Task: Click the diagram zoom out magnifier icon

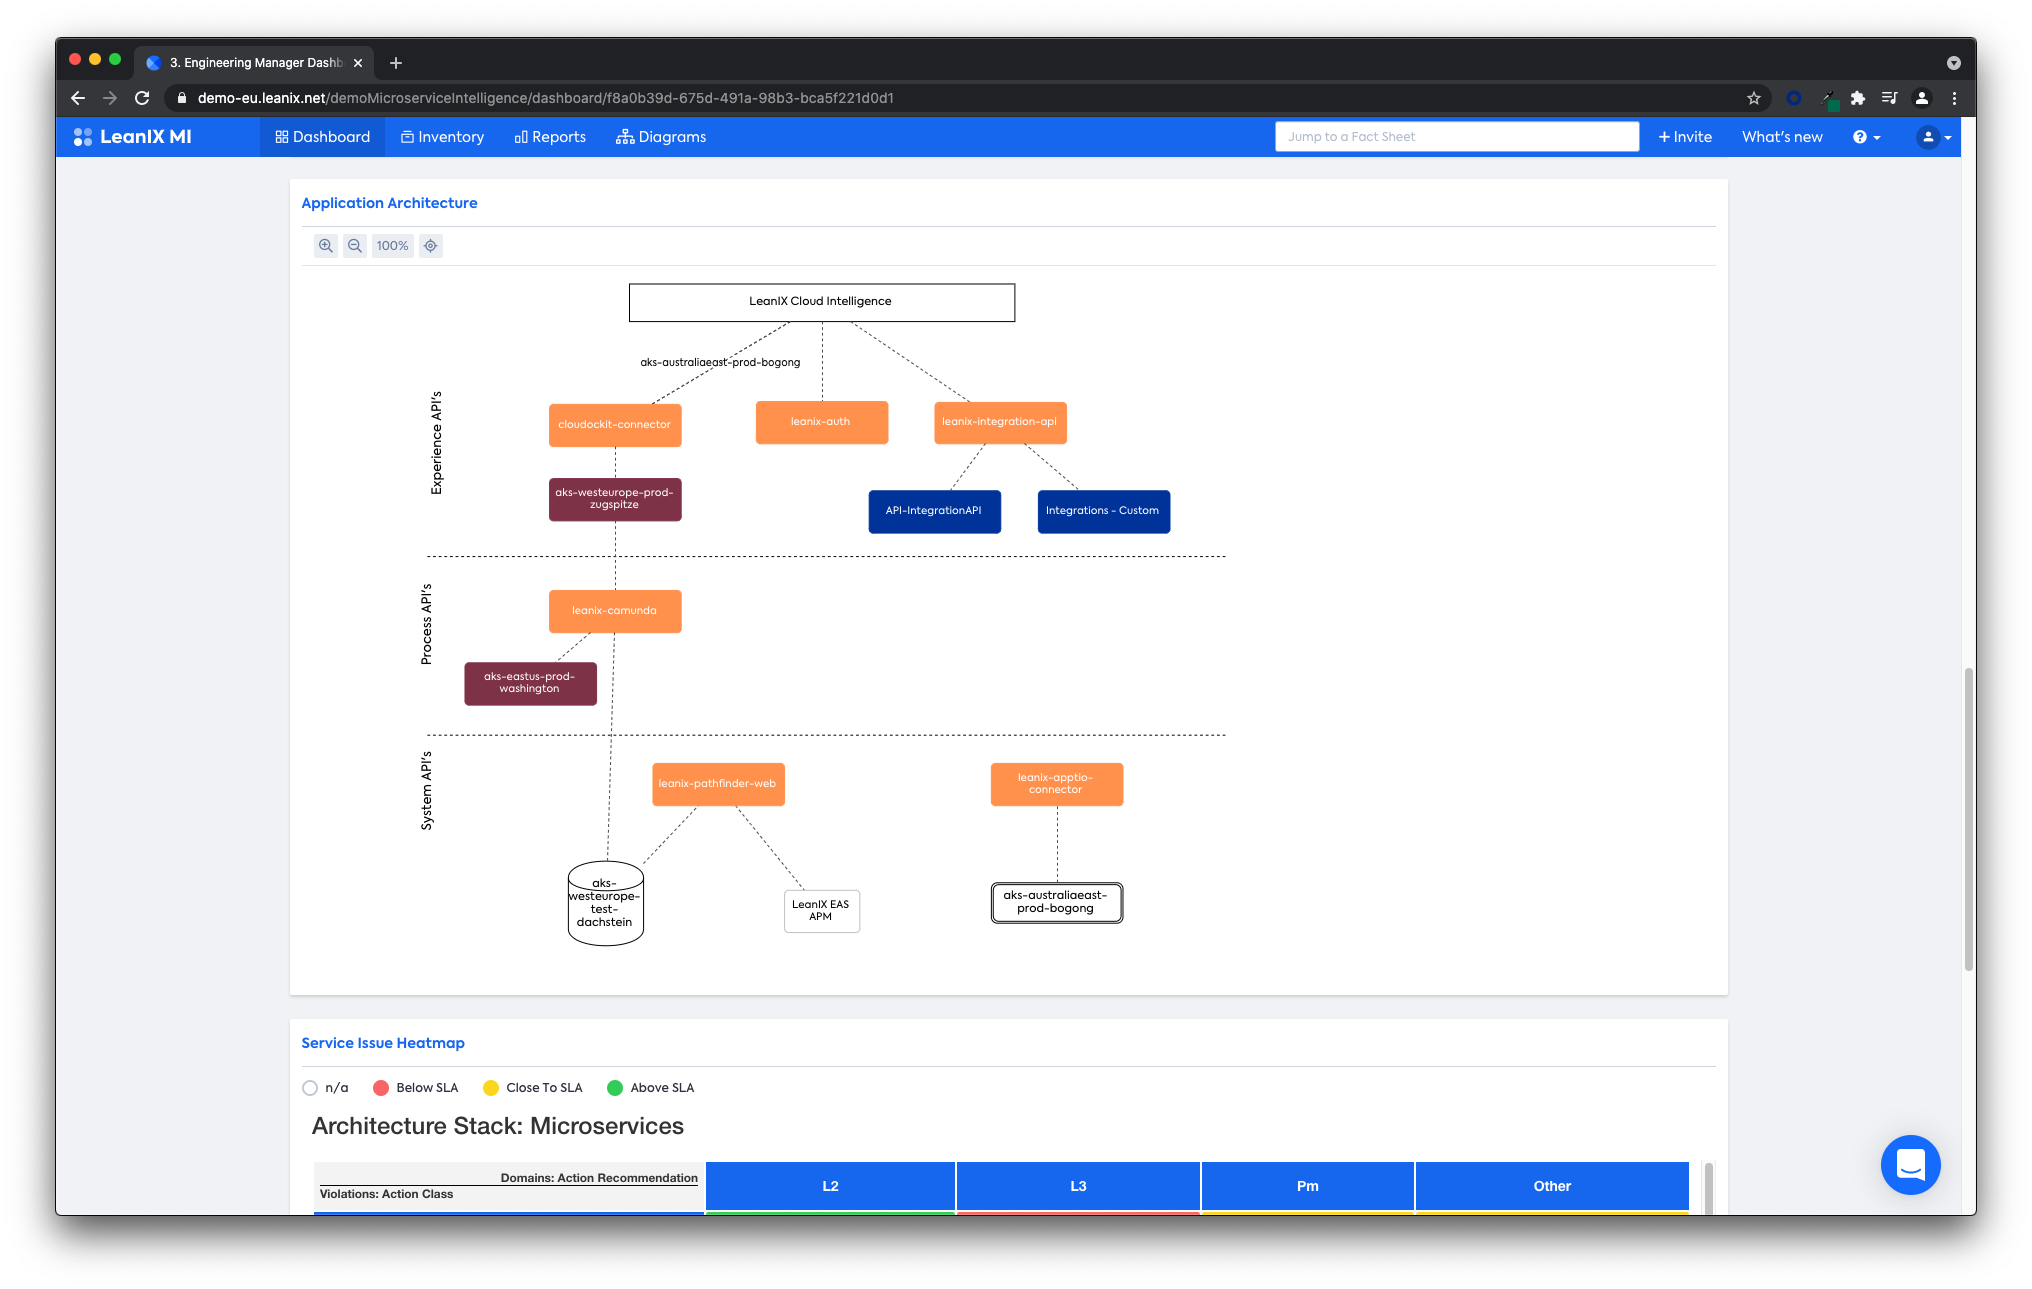Action: (355, 246)
